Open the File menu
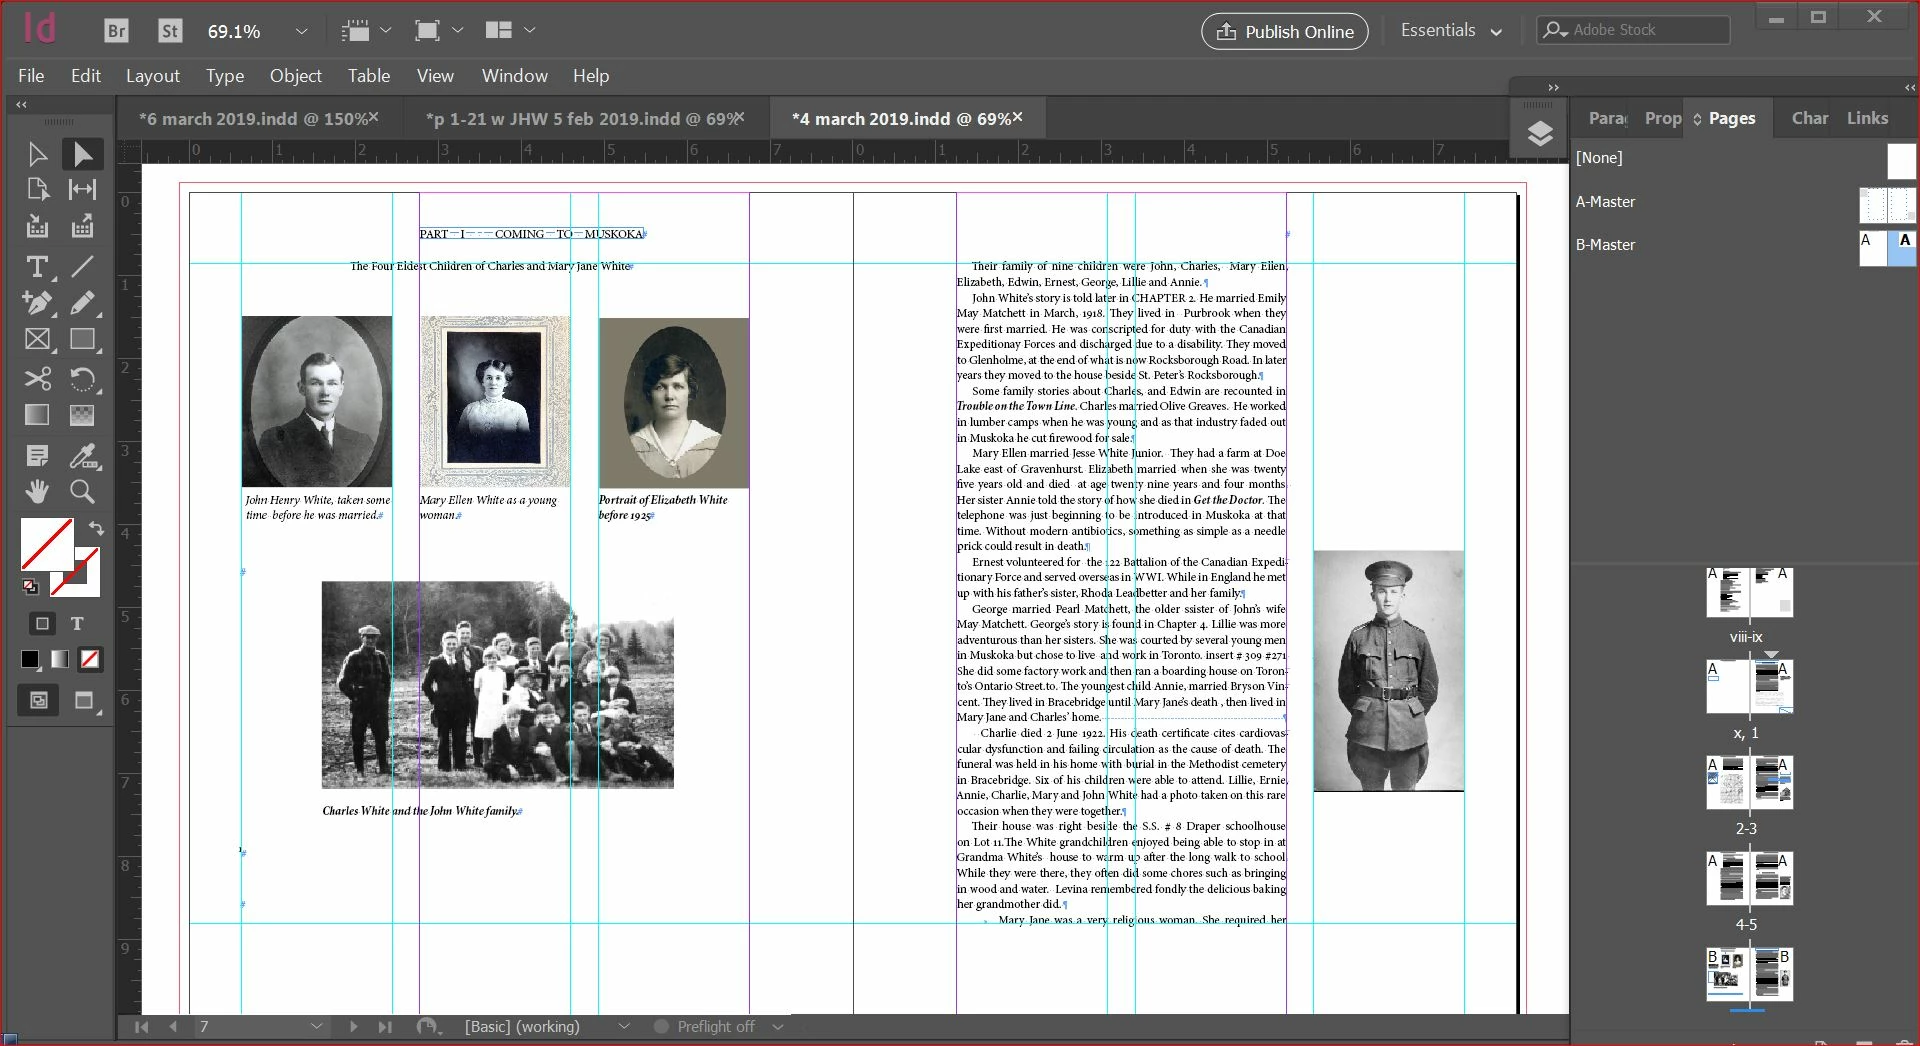Screen dimensions: 1920x1046 (31, 76)
